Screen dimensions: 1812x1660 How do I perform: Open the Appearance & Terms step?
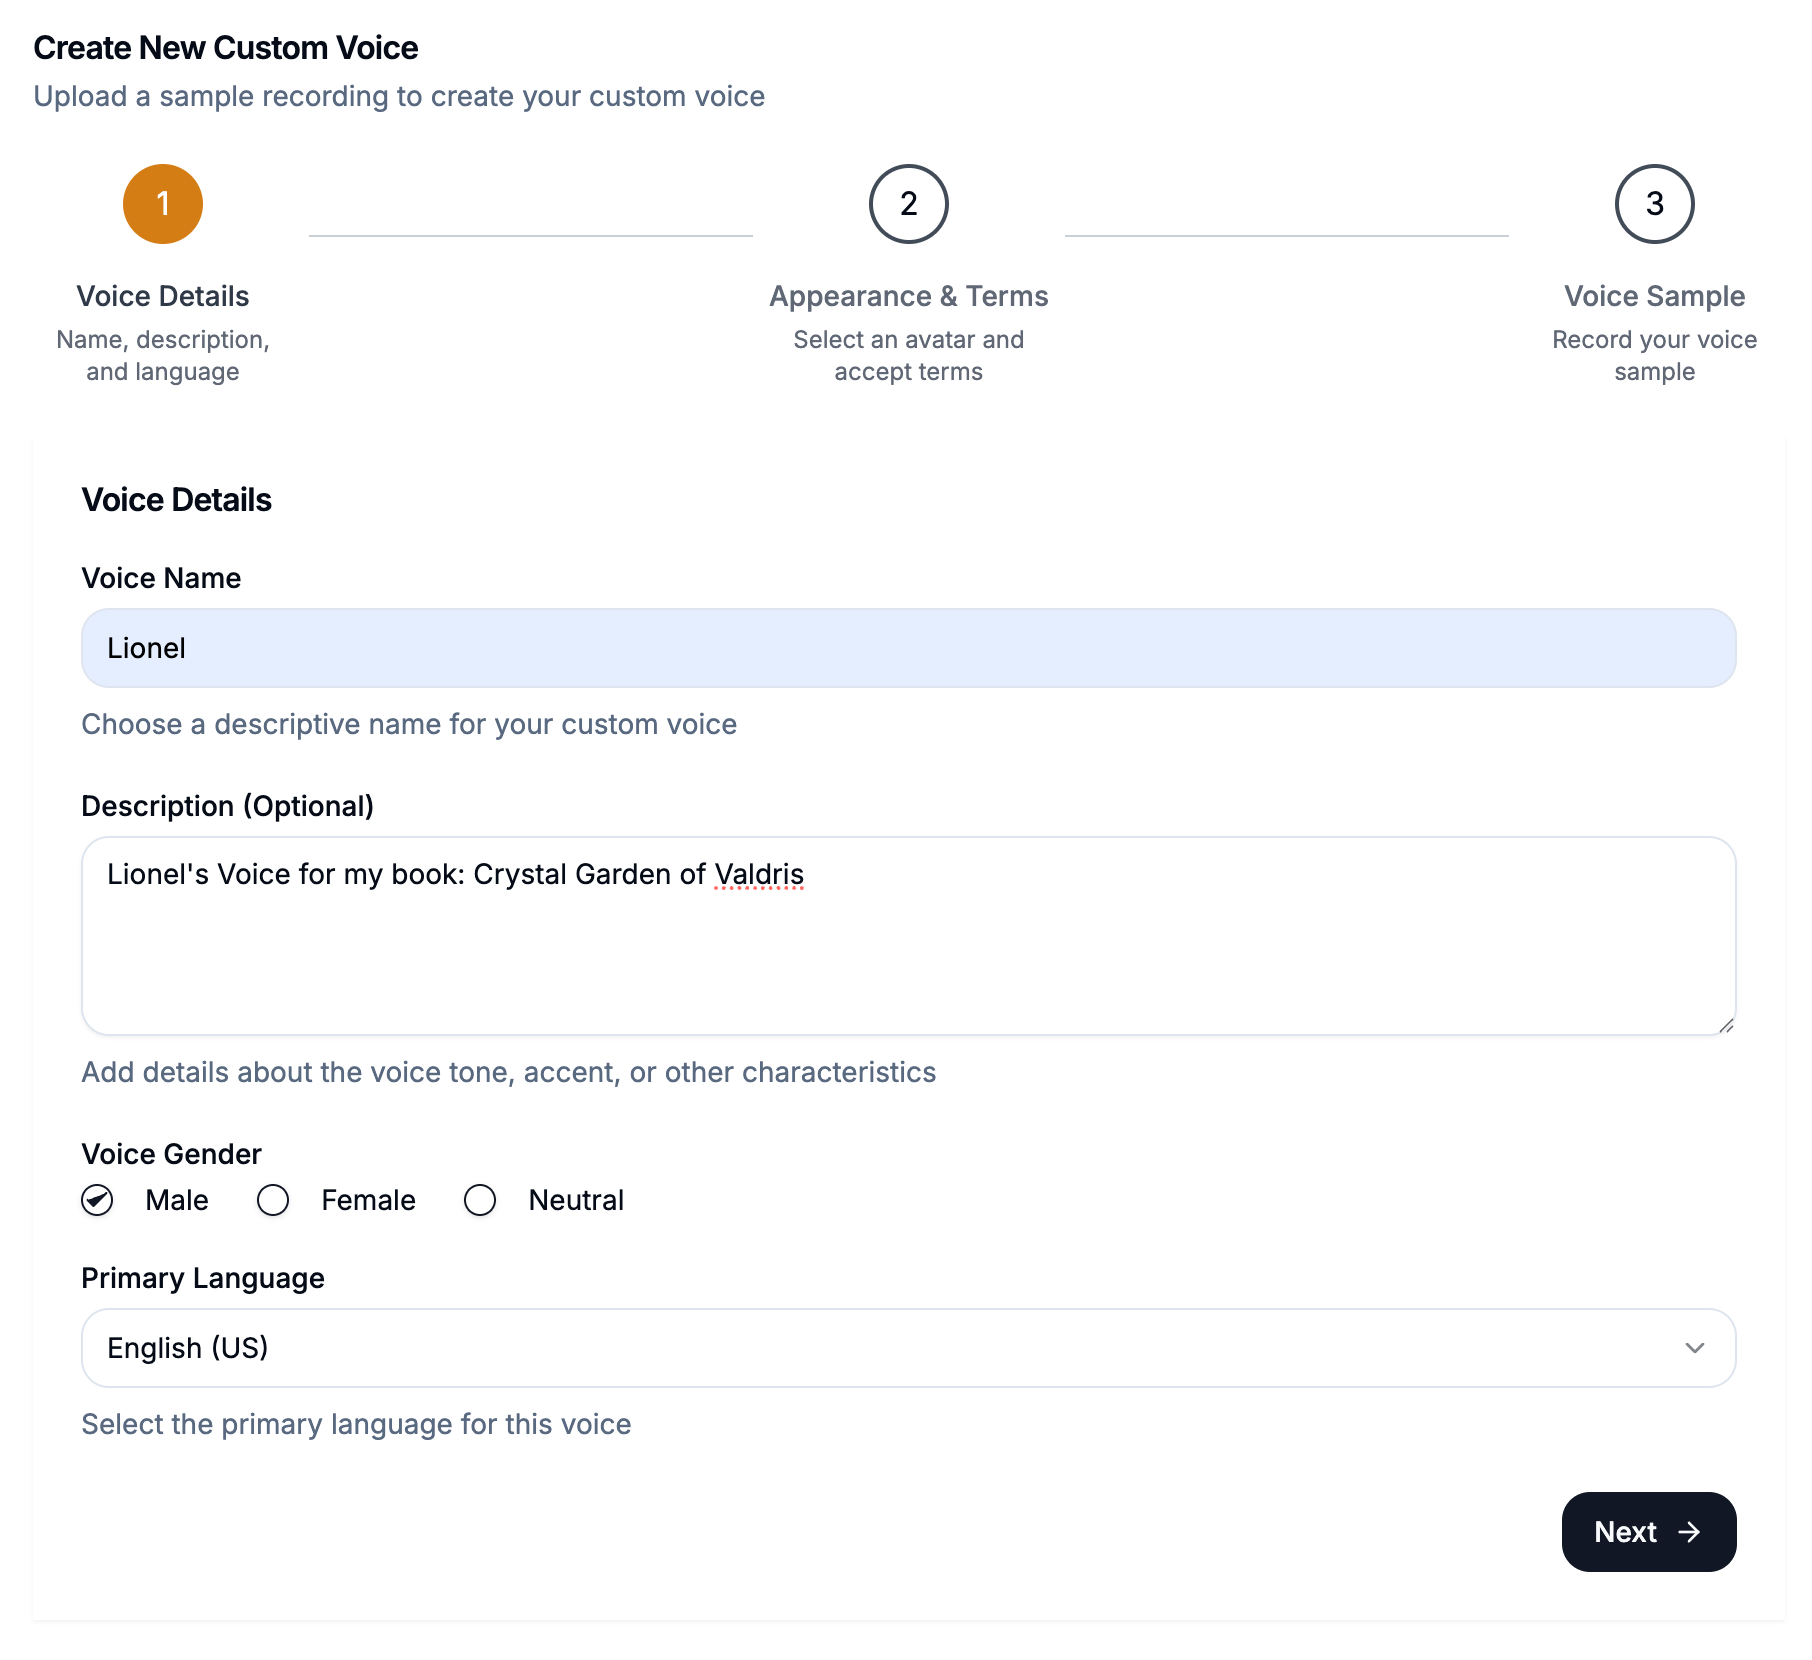(x=908, y=296)
